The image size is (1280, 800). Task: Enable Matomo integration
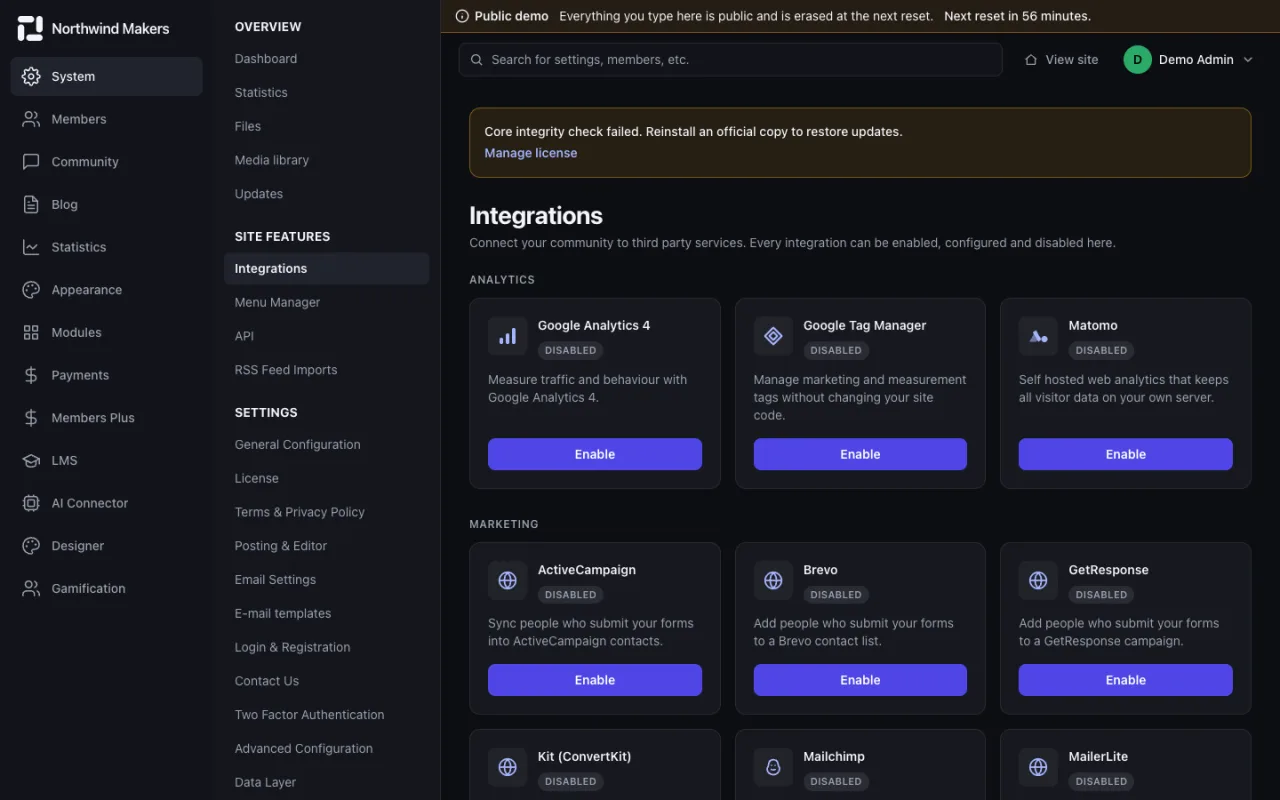1126,454
